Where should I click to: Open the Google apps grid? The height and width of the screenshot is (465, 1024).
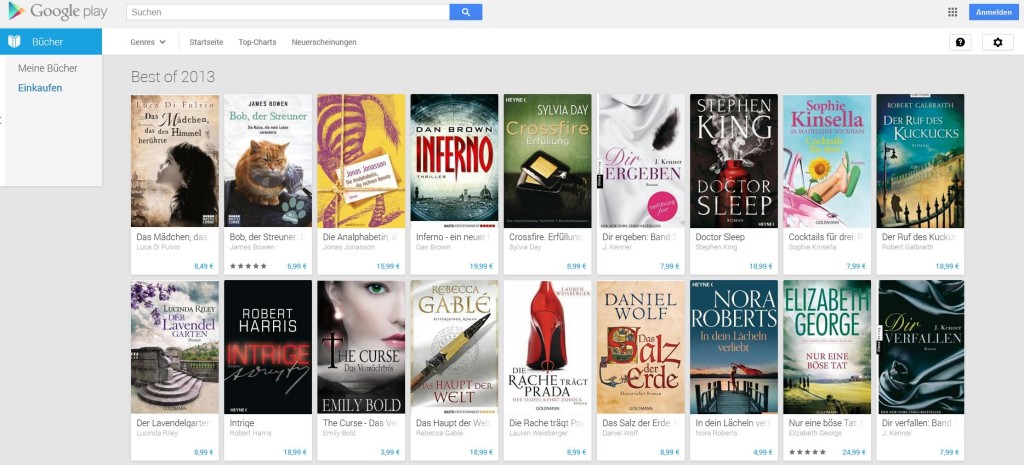coord(952,12)
